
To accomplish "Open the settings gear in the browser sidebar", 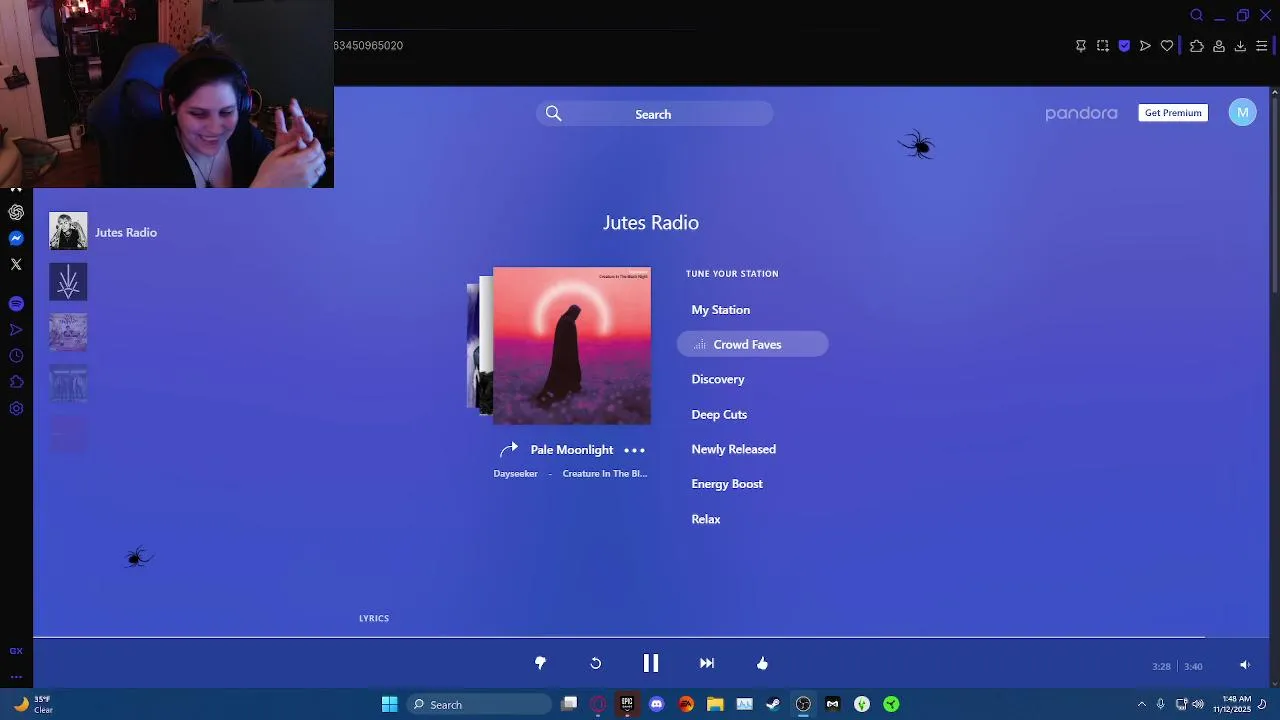I will click(x=16, y=408).
